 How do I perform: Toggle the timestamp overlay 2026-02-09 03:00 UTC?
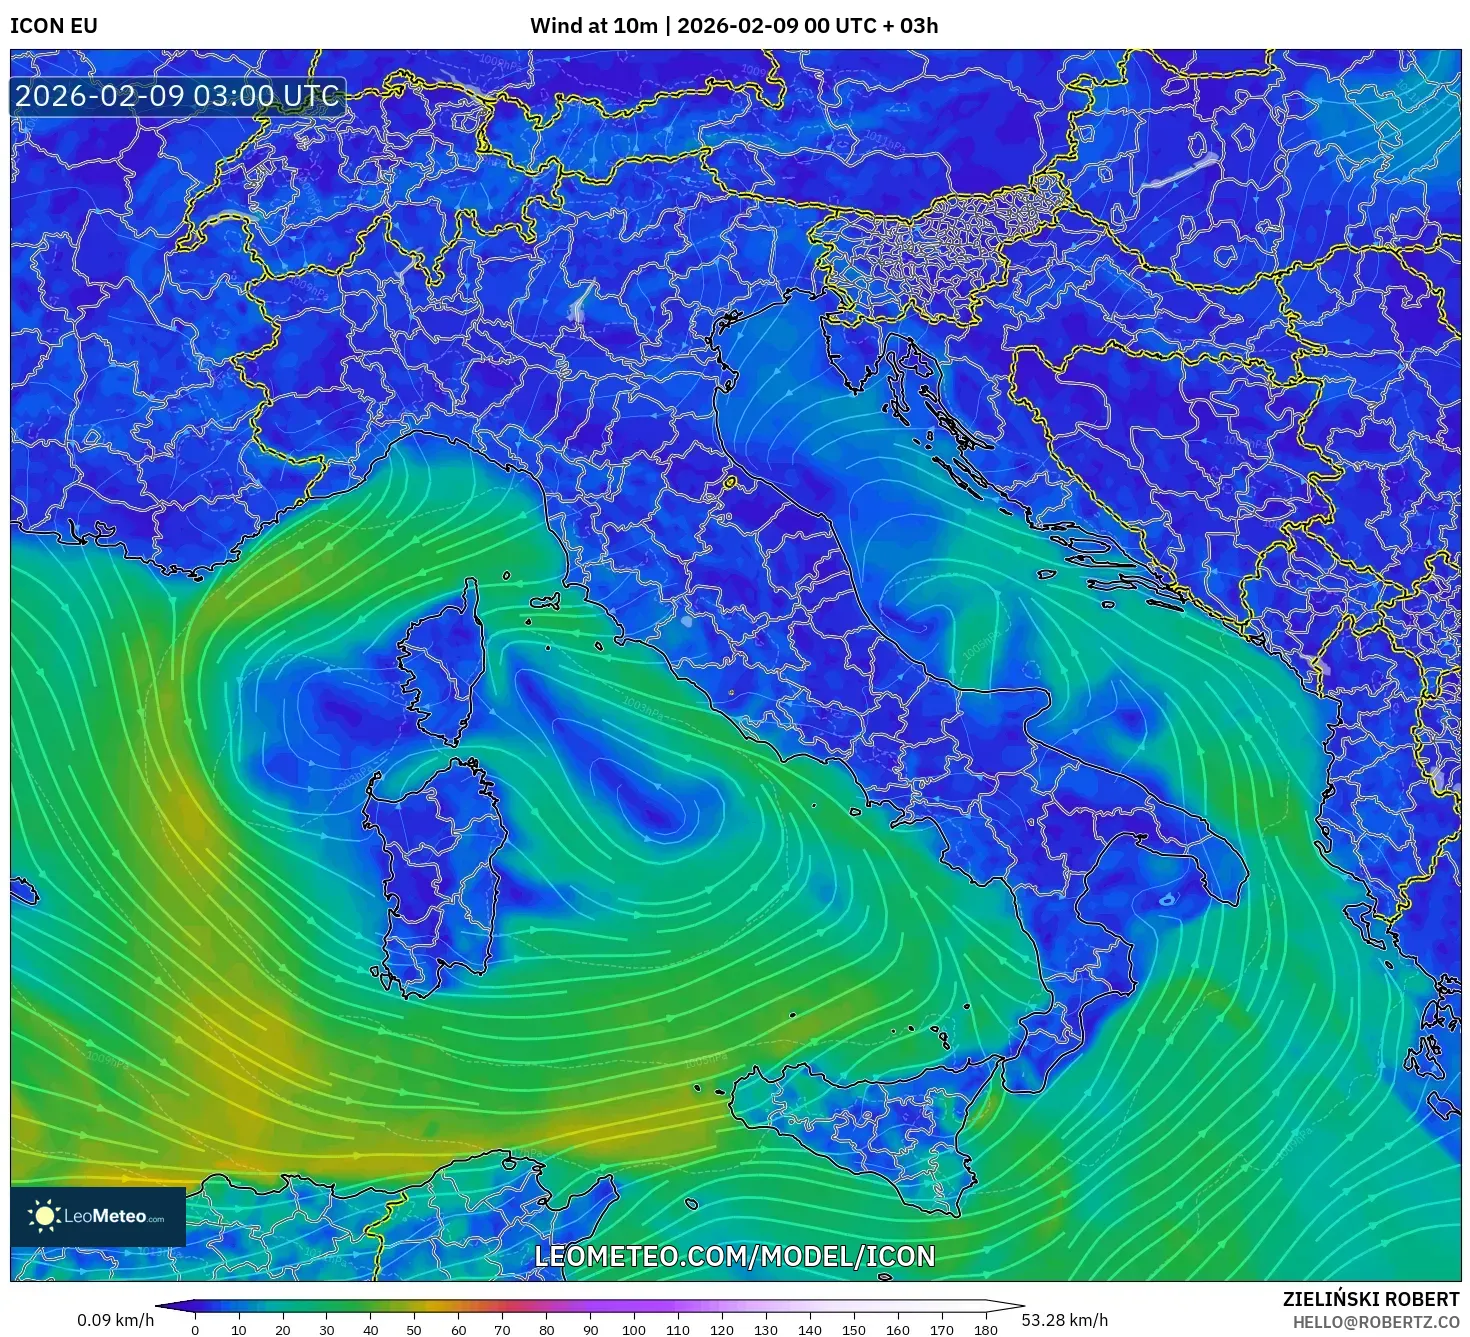tap(176, 97)
